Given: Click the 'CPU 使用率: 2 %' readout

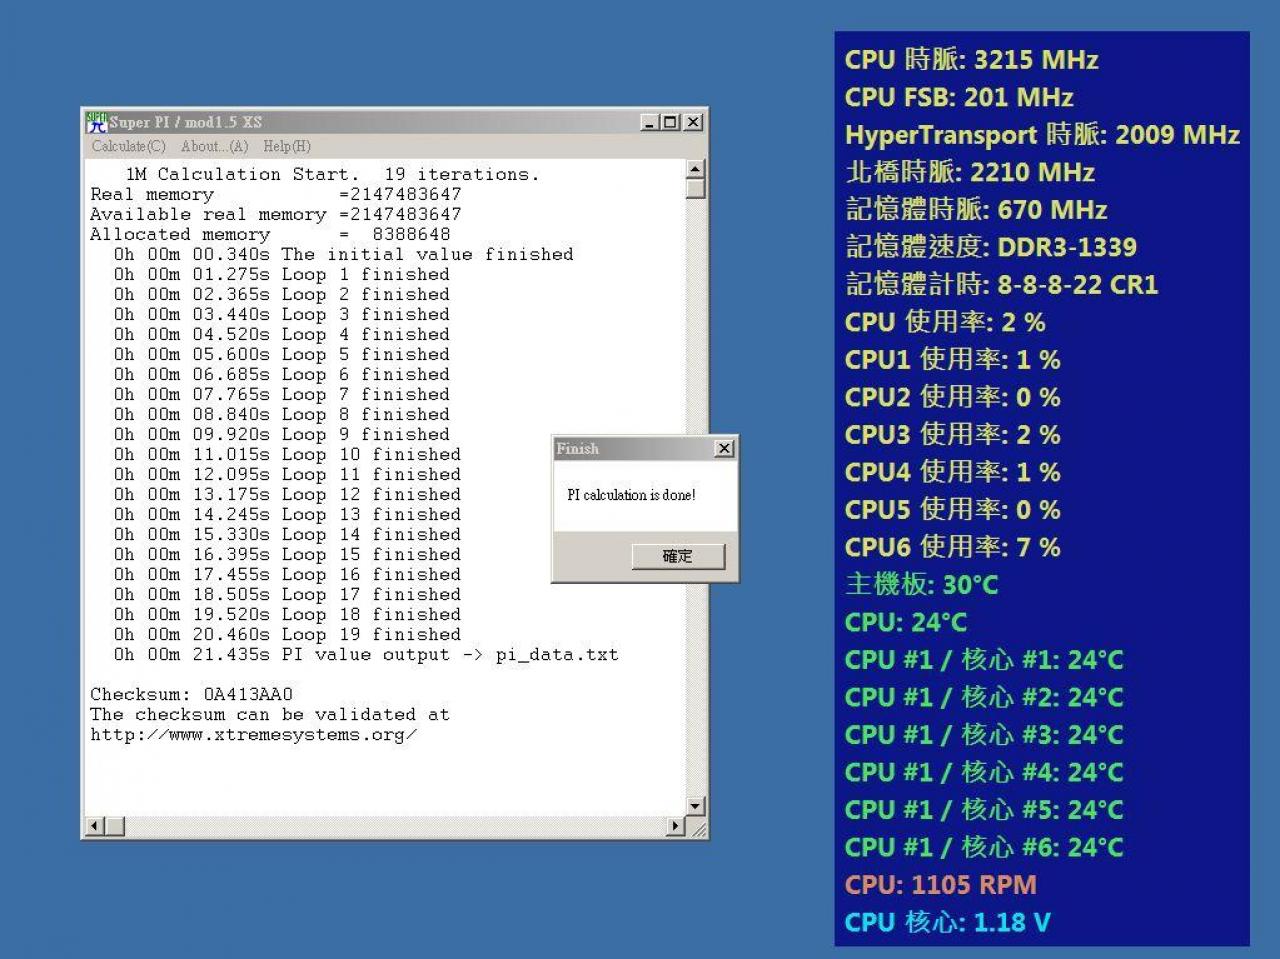Looking at the screenshot, I should 945,322.
